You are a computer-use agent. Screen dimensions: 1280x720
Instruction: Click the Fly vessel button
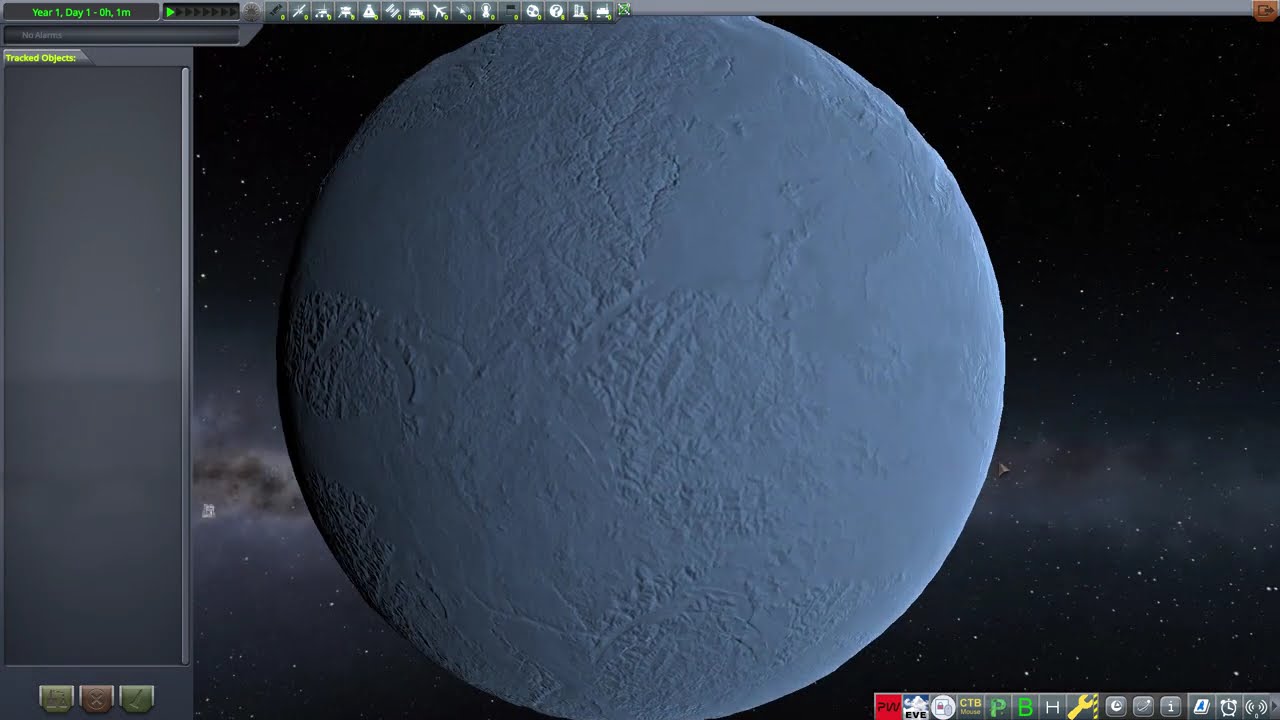[x=137, y=698]
